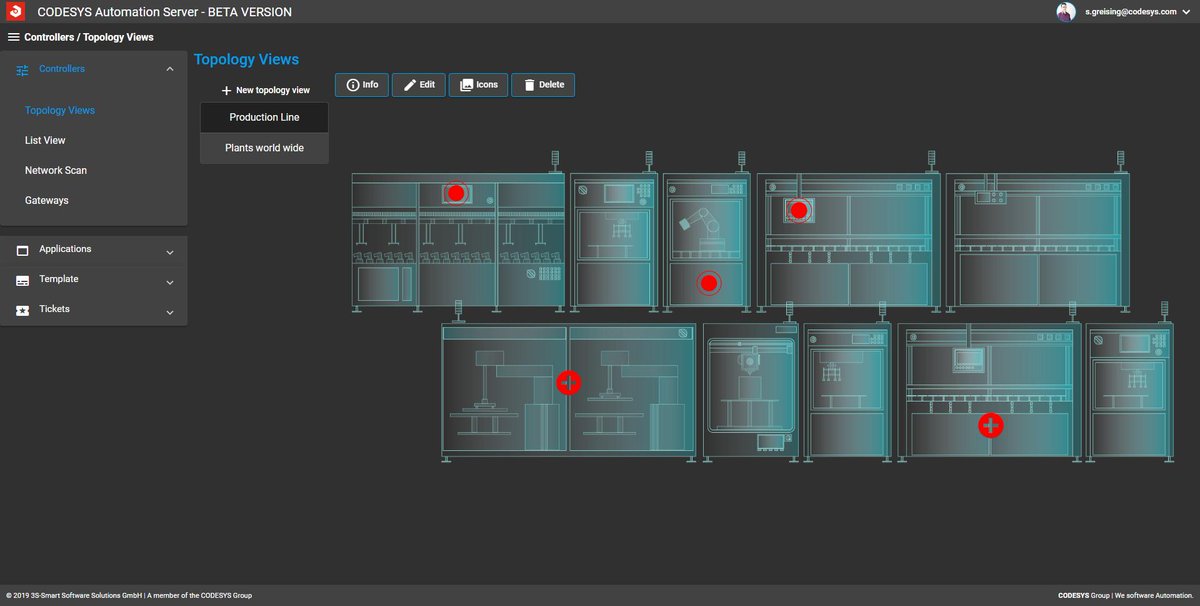Expand the Template section chevron
This screenshot has width=1200, height=606.
[x=170, y=283]
